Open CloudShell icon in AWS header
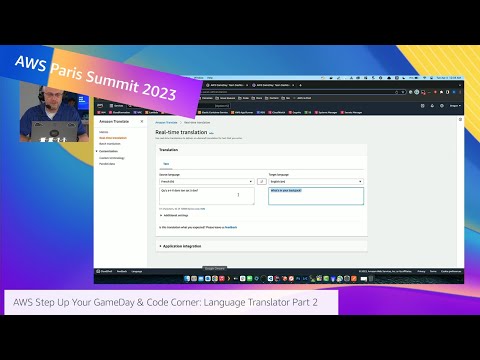The width and height of the screenshot is (480, 360). (x=423, y=106)
